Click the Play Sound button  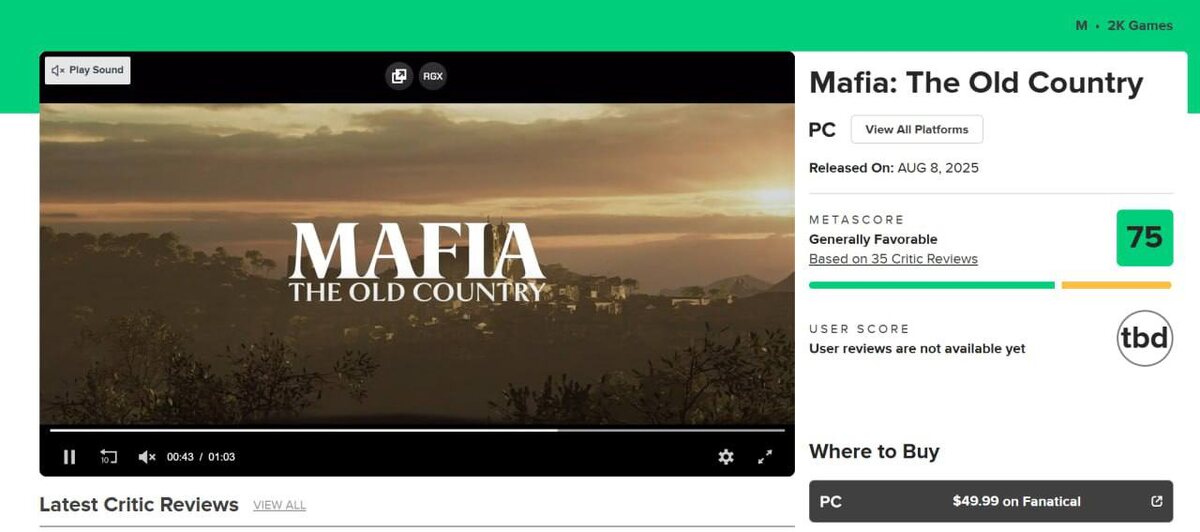[x=88, y=70]
